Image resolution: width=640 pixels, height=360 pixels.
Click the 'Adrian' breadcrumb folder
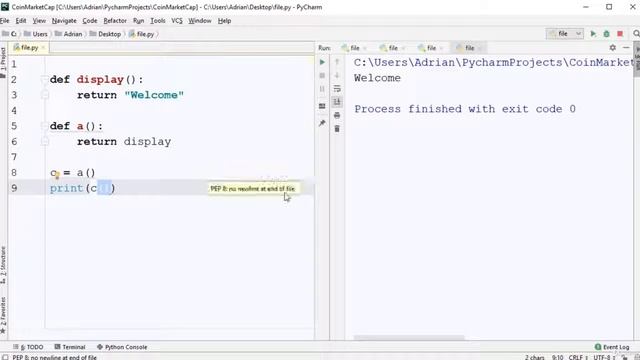[x=69, y=34]
